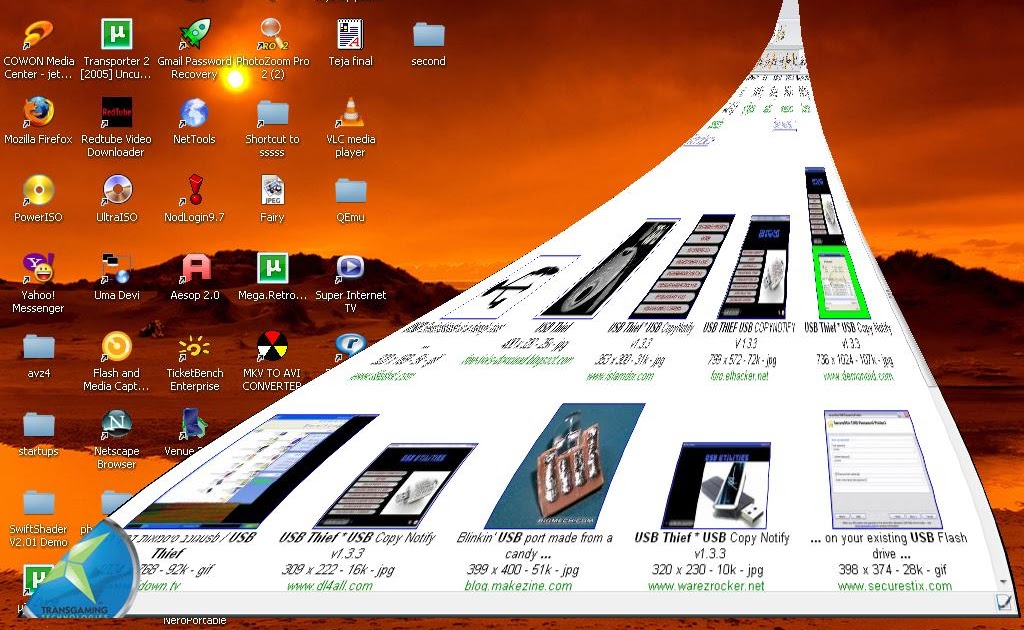Follow the www.dl4all.com link
Screen dimensions: 1024x630
click(x=330, y=586)
